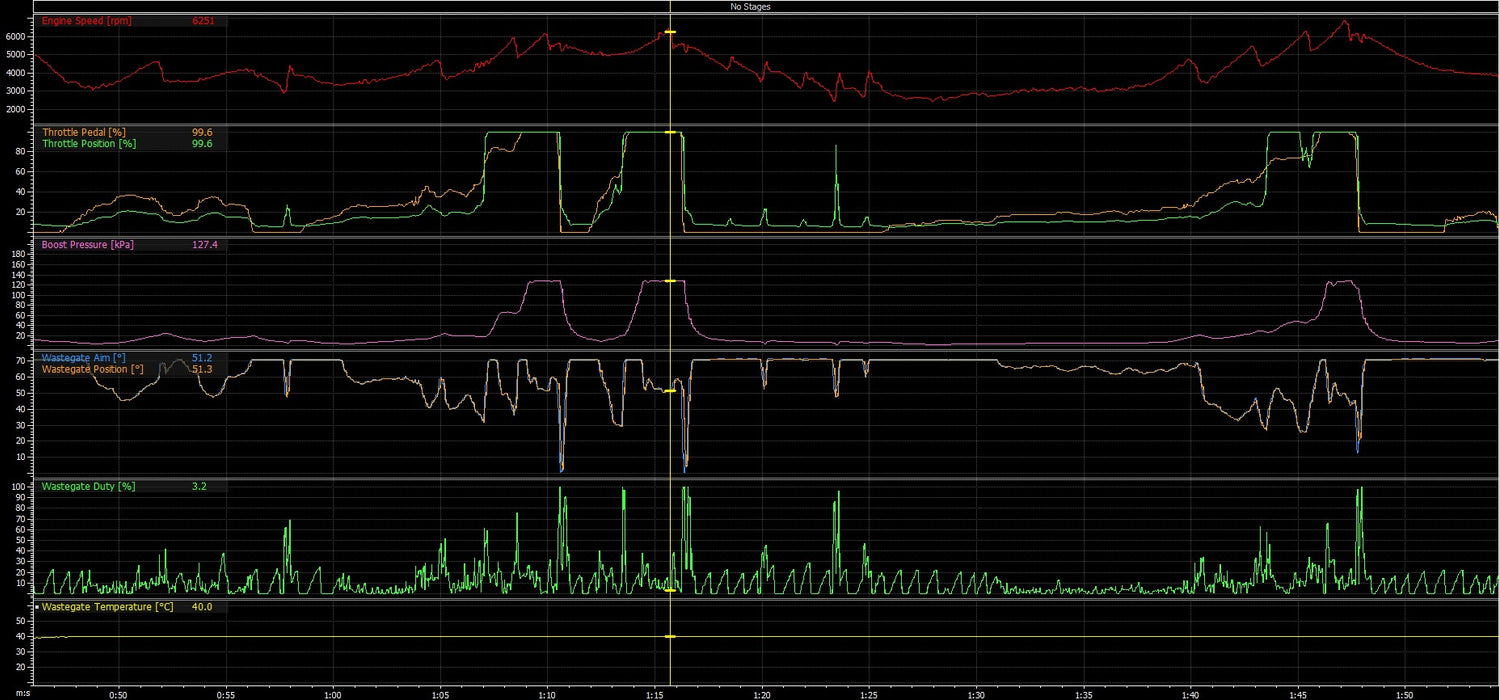The height and width of the screenshot is (700, 1499).
Task: Click the m:s time units label
Action: 9,693
